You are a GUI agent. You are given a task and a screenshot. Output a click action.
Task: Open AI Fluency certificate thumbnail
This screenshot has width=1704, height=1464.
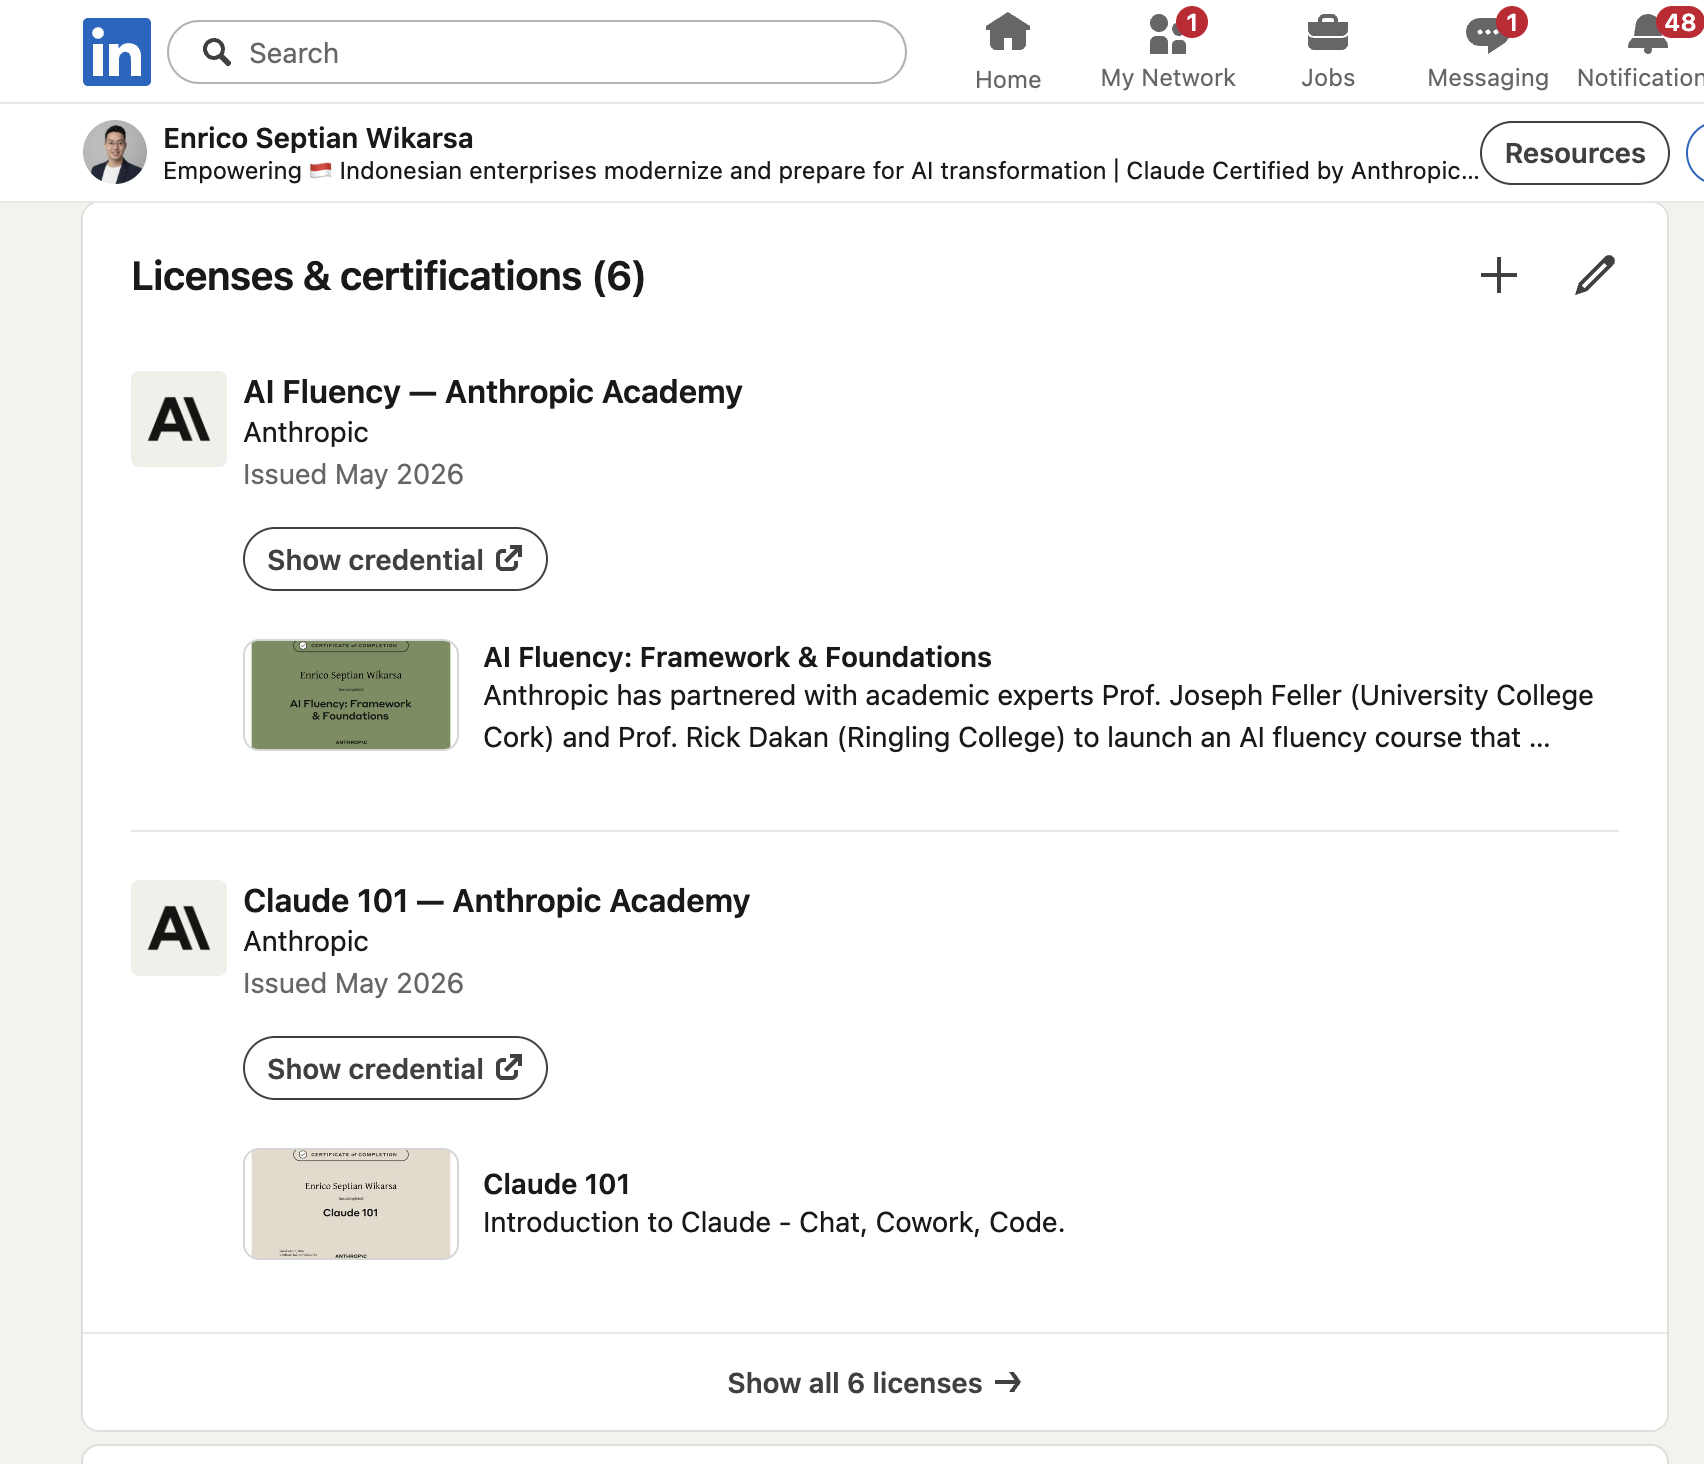[x=351, y=695]
